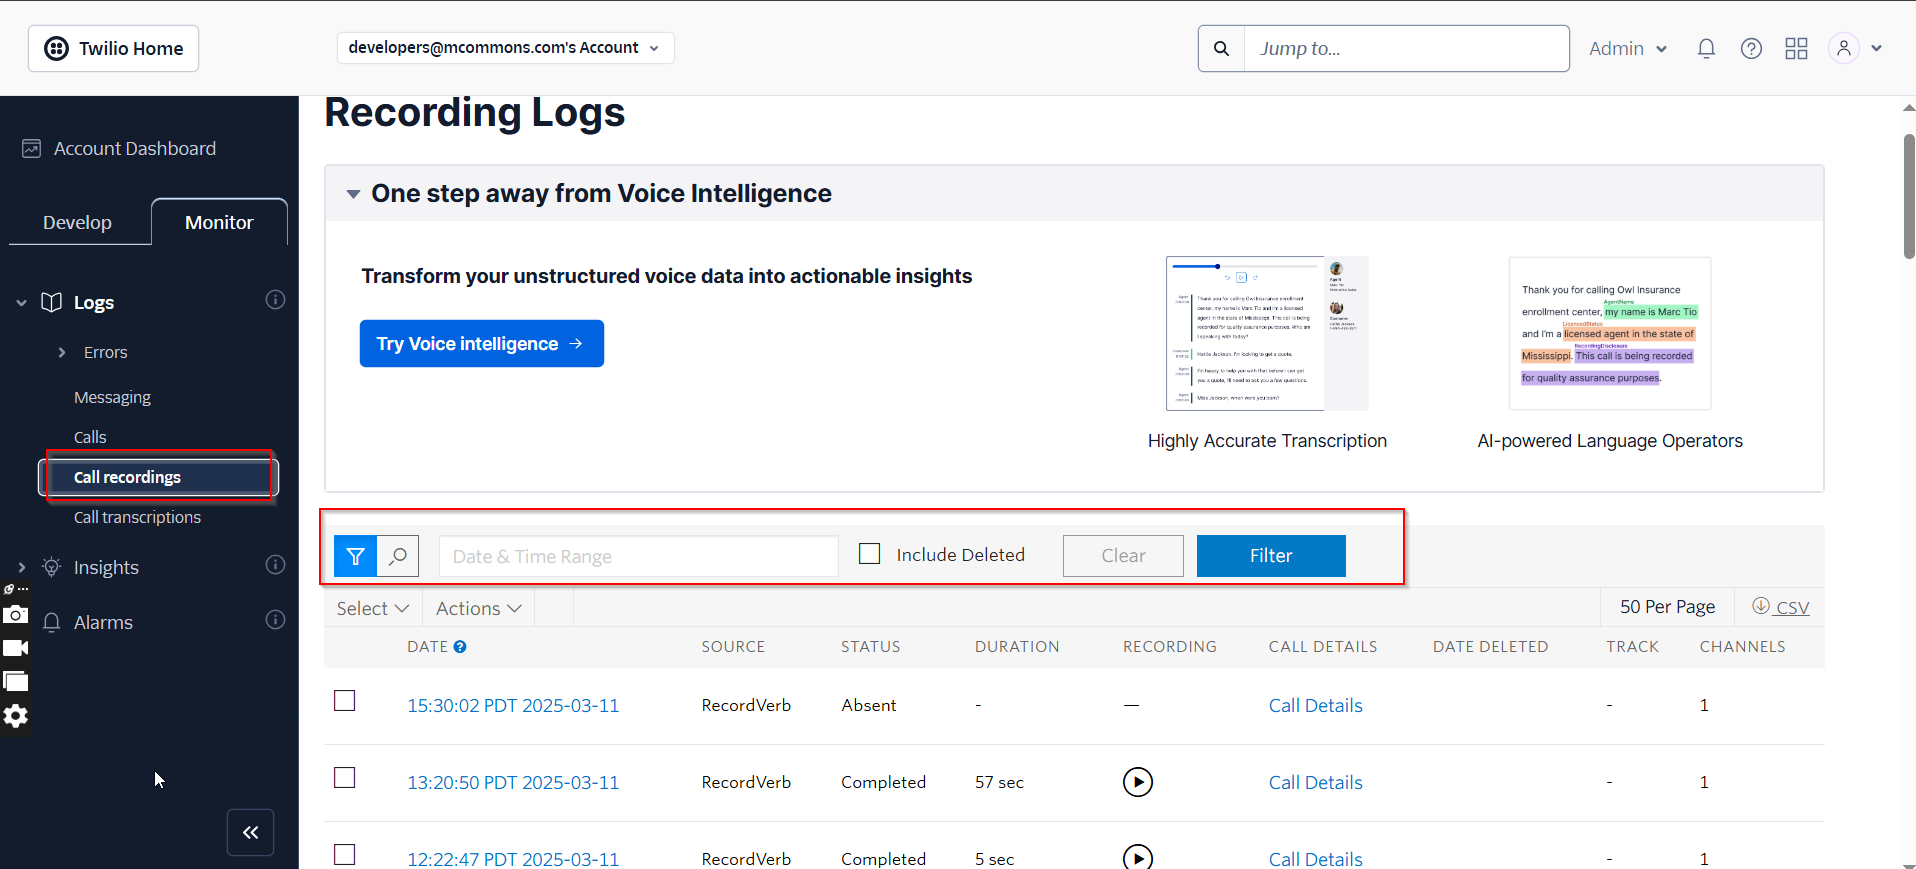Open the account switcher dropdown
The image size is (1916, 869).
(x=505, y=48)
